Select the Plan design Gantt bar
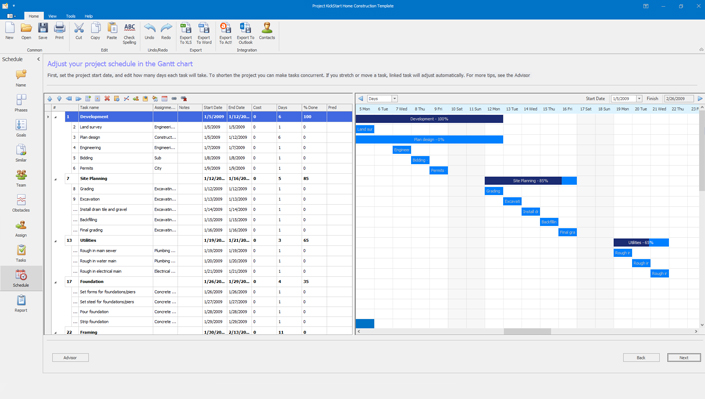The image size is (705, 399). (429, 139)
